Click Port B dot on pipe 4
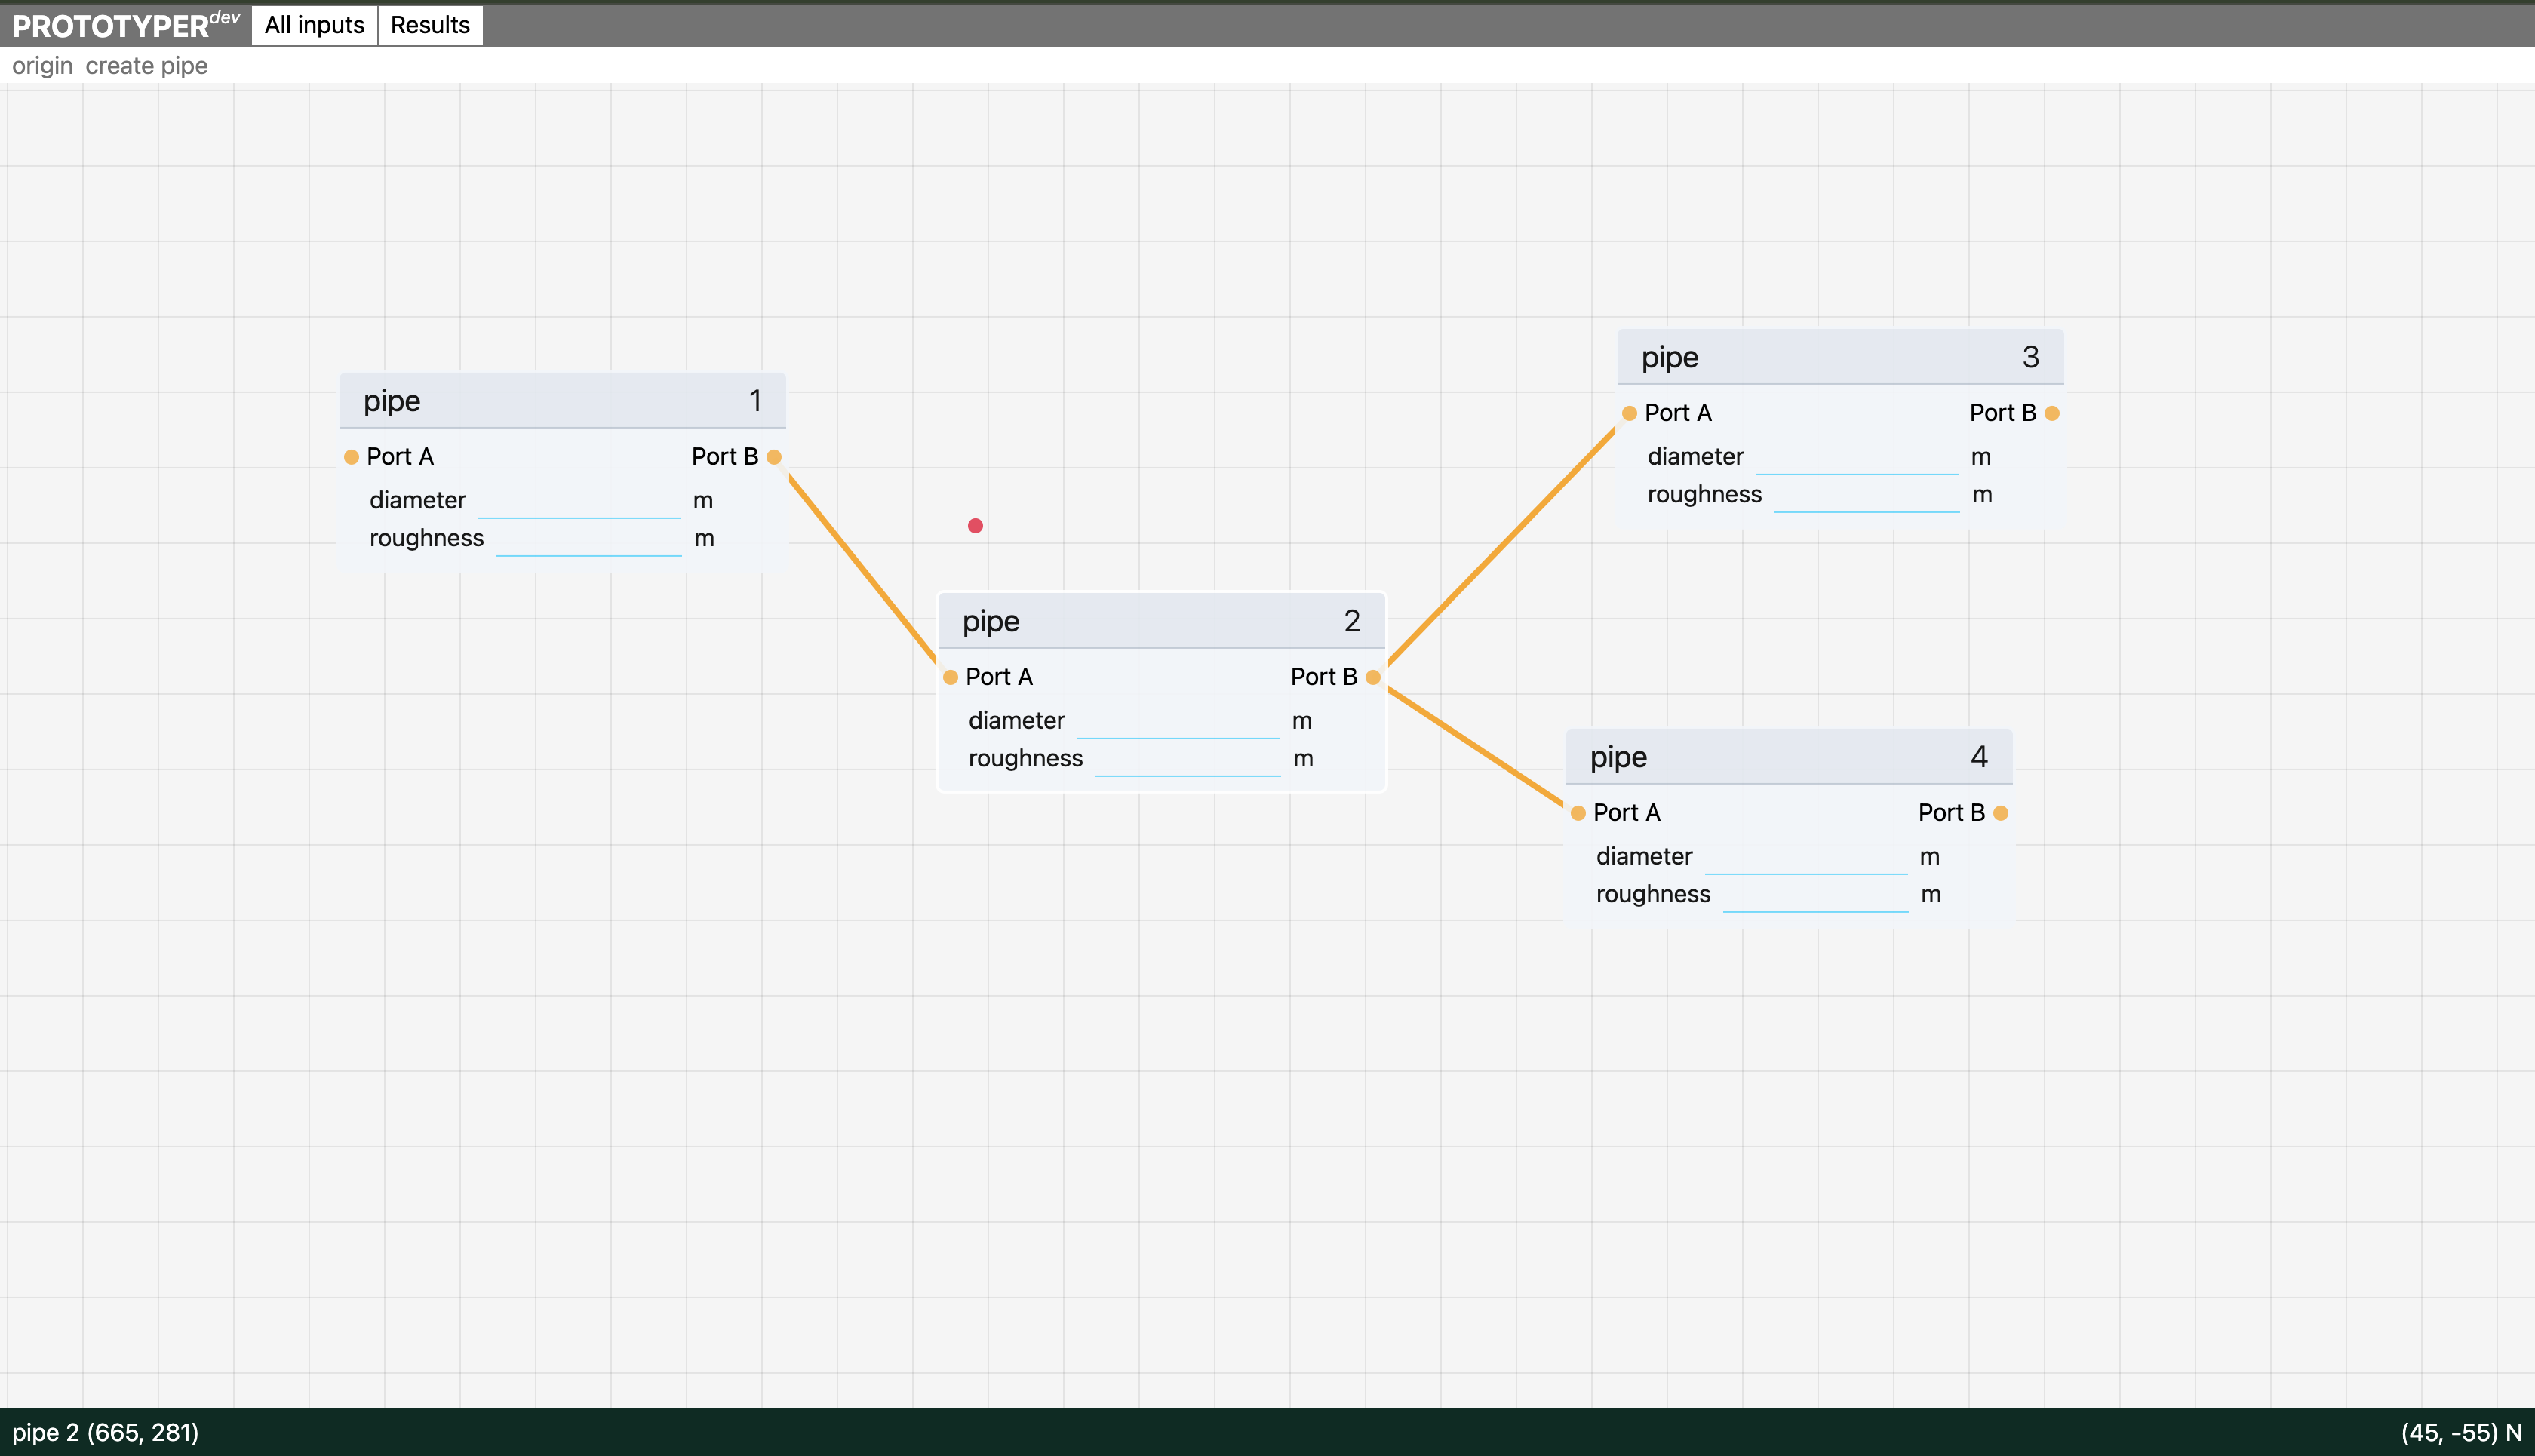The image size is (2535, 1456). 2001,813
